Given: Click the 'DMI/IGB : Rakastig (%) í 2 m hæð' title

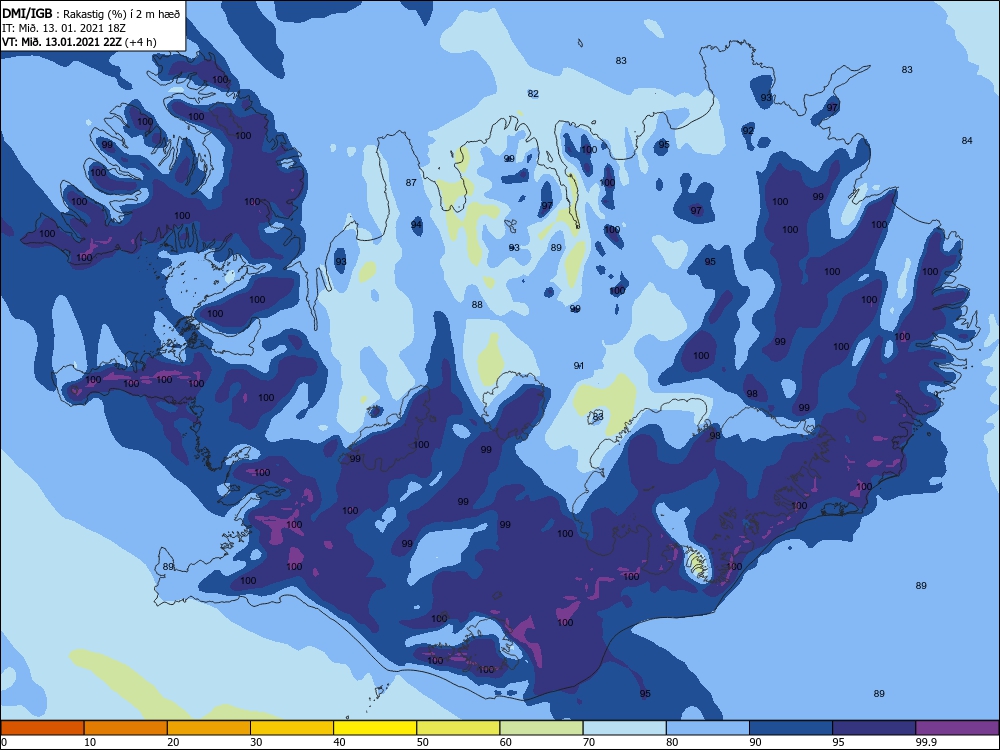Looking at the screenshot, I should click(91, 14).
